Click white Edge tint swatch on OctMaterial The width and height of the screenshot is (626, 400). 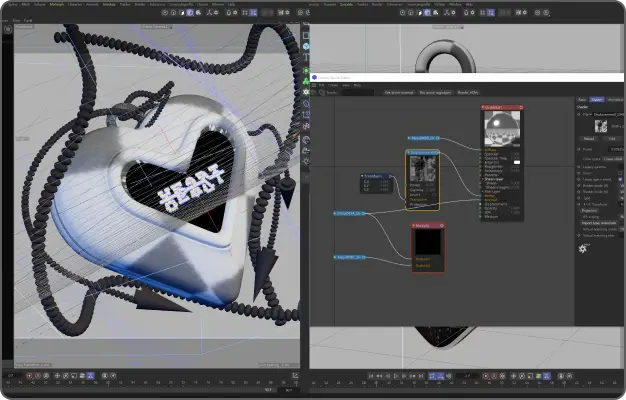517,162
